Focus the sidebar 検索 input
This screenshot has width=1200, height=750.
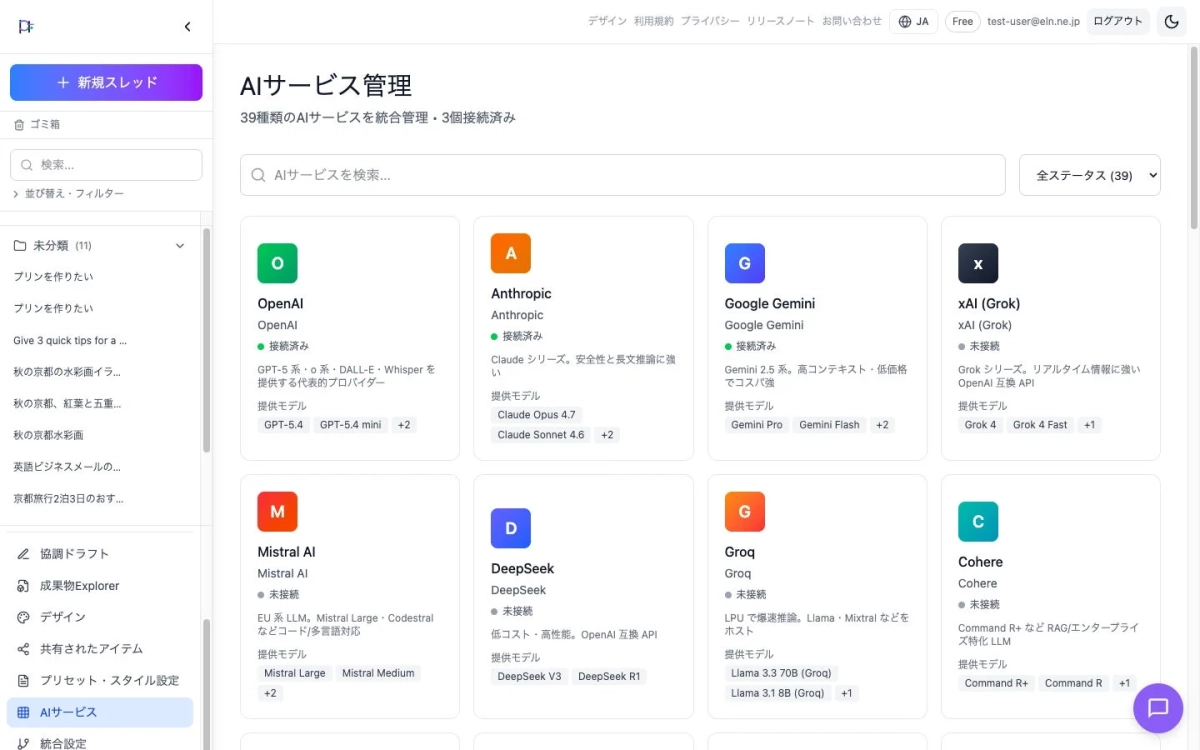(106, 165)
